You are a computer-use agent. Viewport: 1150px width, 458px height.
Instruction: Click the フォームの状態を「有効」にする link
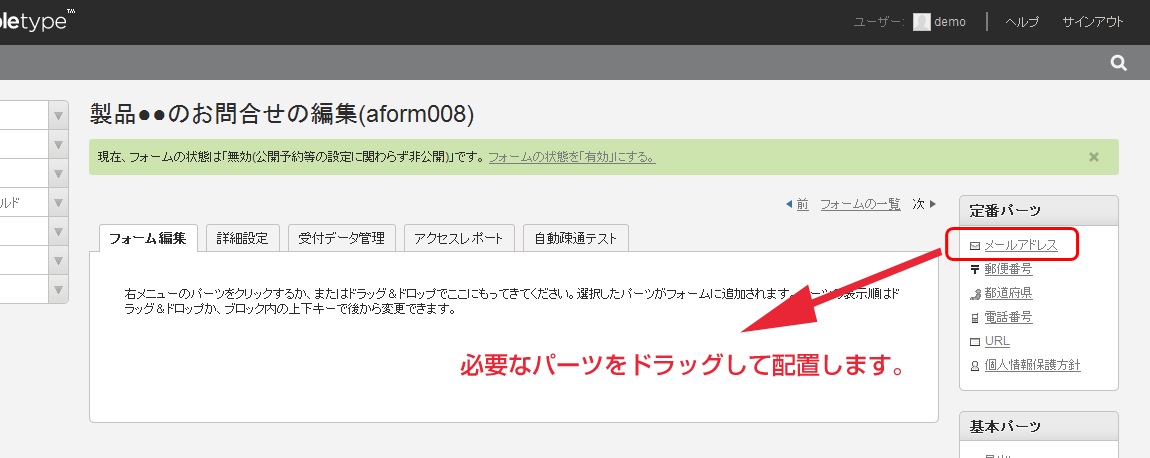(572, 157)
